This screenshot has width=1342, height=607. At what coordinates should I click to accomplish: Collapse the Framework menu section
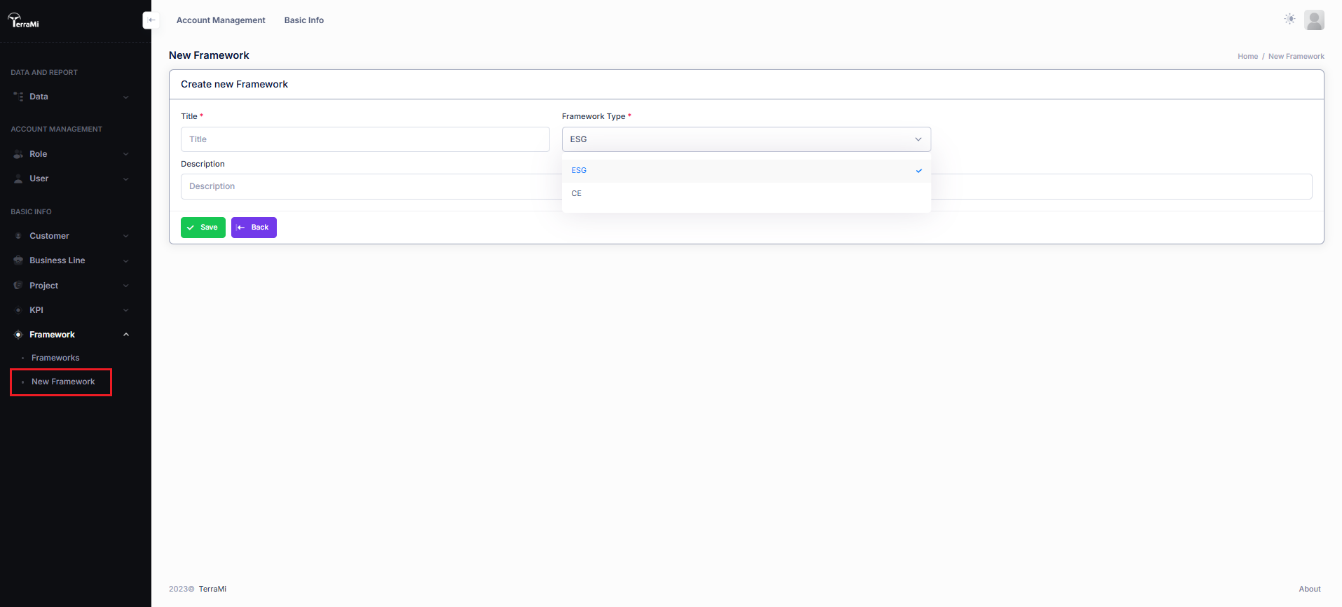click(125, 335)
